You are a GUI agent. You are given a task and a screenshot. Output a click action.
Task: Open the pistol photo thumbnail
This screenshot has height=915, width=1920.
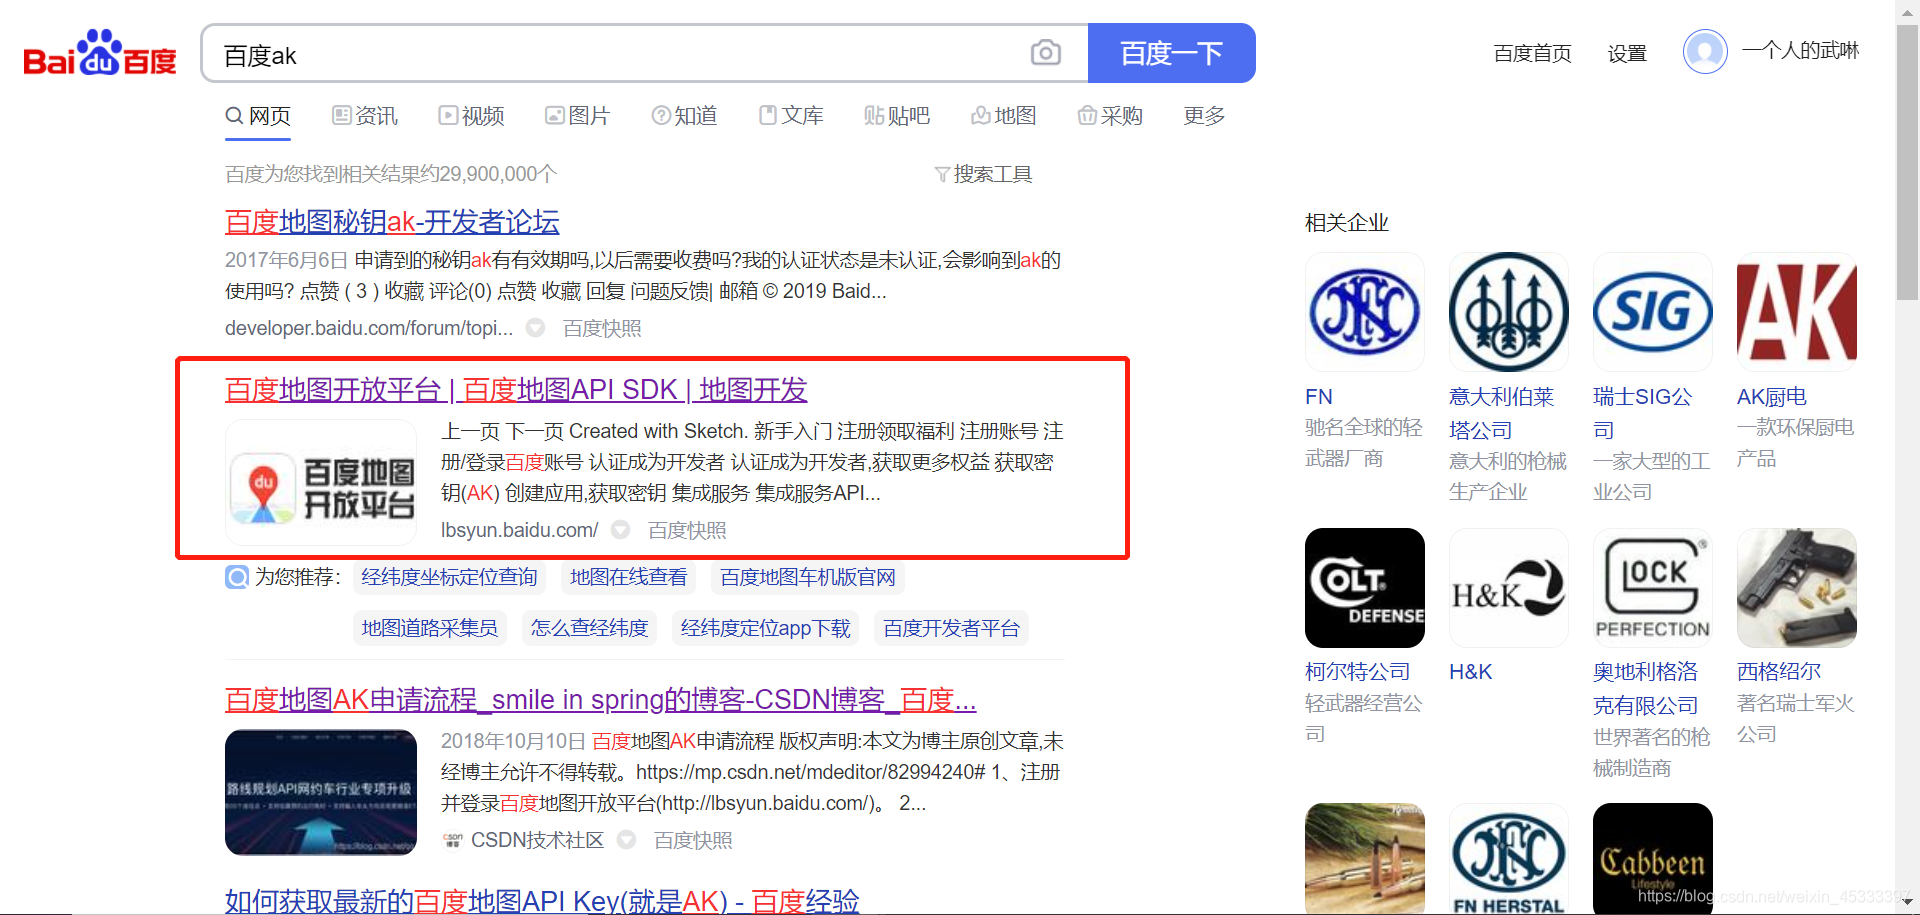1796,588
